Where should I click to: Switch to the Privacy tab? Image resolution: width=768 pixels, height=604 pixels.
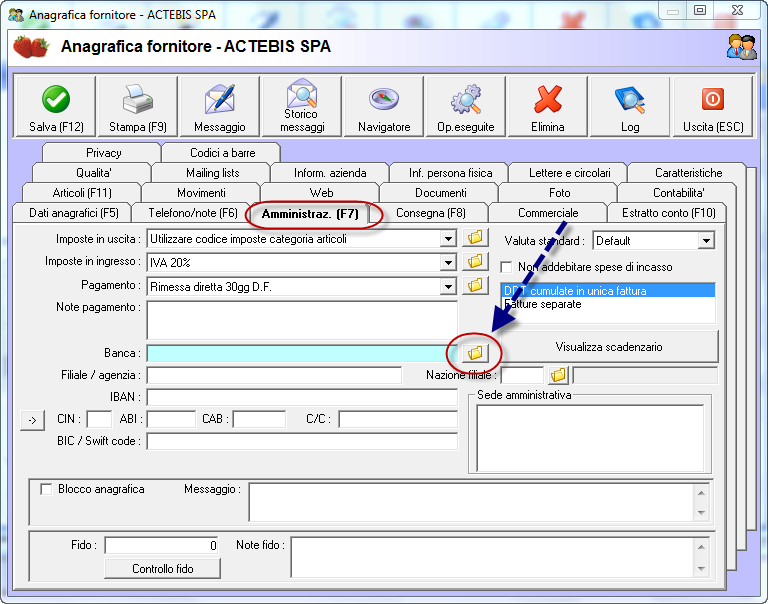[103, 153]
